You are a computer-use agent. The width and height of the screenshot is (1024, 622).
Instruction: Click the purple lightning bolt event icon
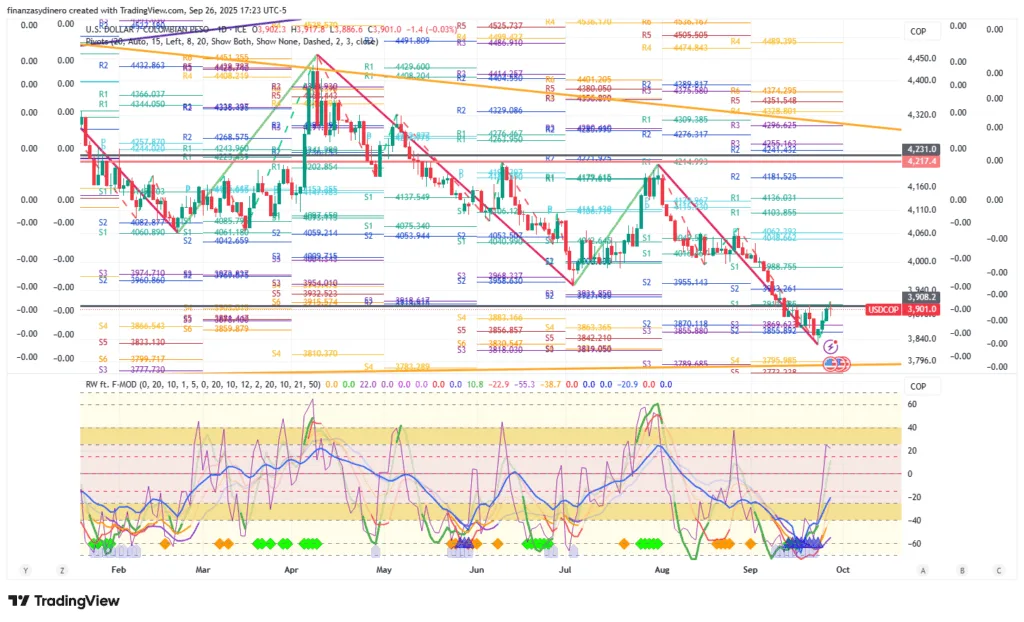[832, 346]
